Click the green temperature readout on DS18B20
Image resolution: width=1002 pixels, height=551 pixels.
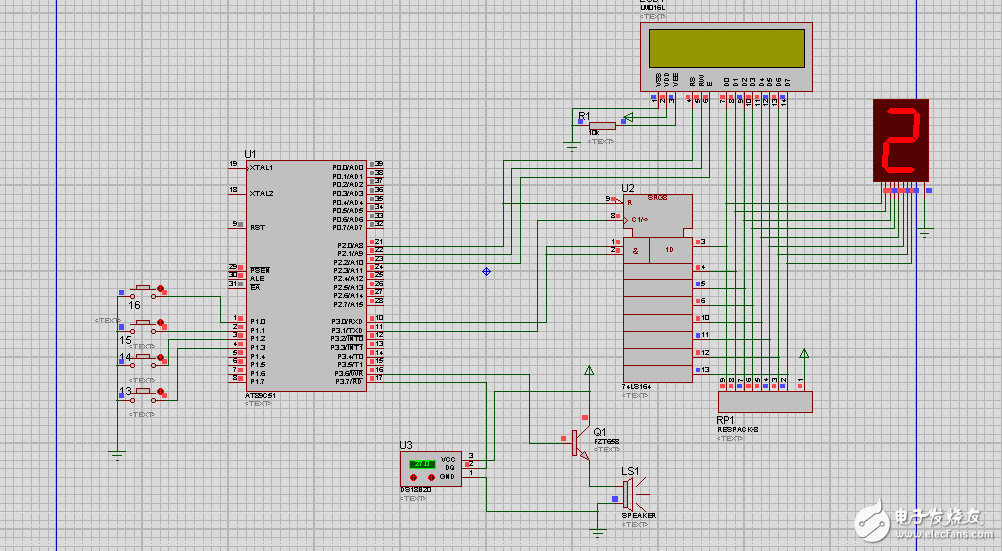click(422, 464)
